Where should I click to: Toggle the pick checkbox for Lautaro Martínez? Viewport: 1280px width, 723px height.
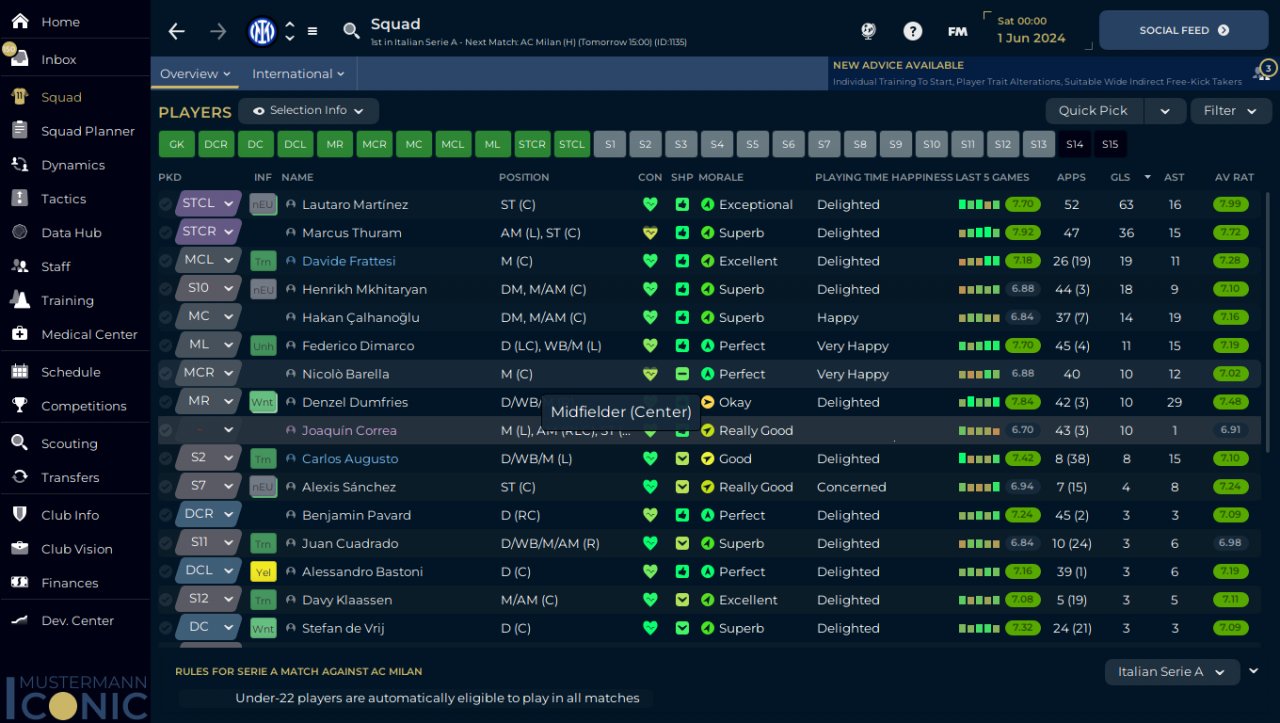coord(166,204)
